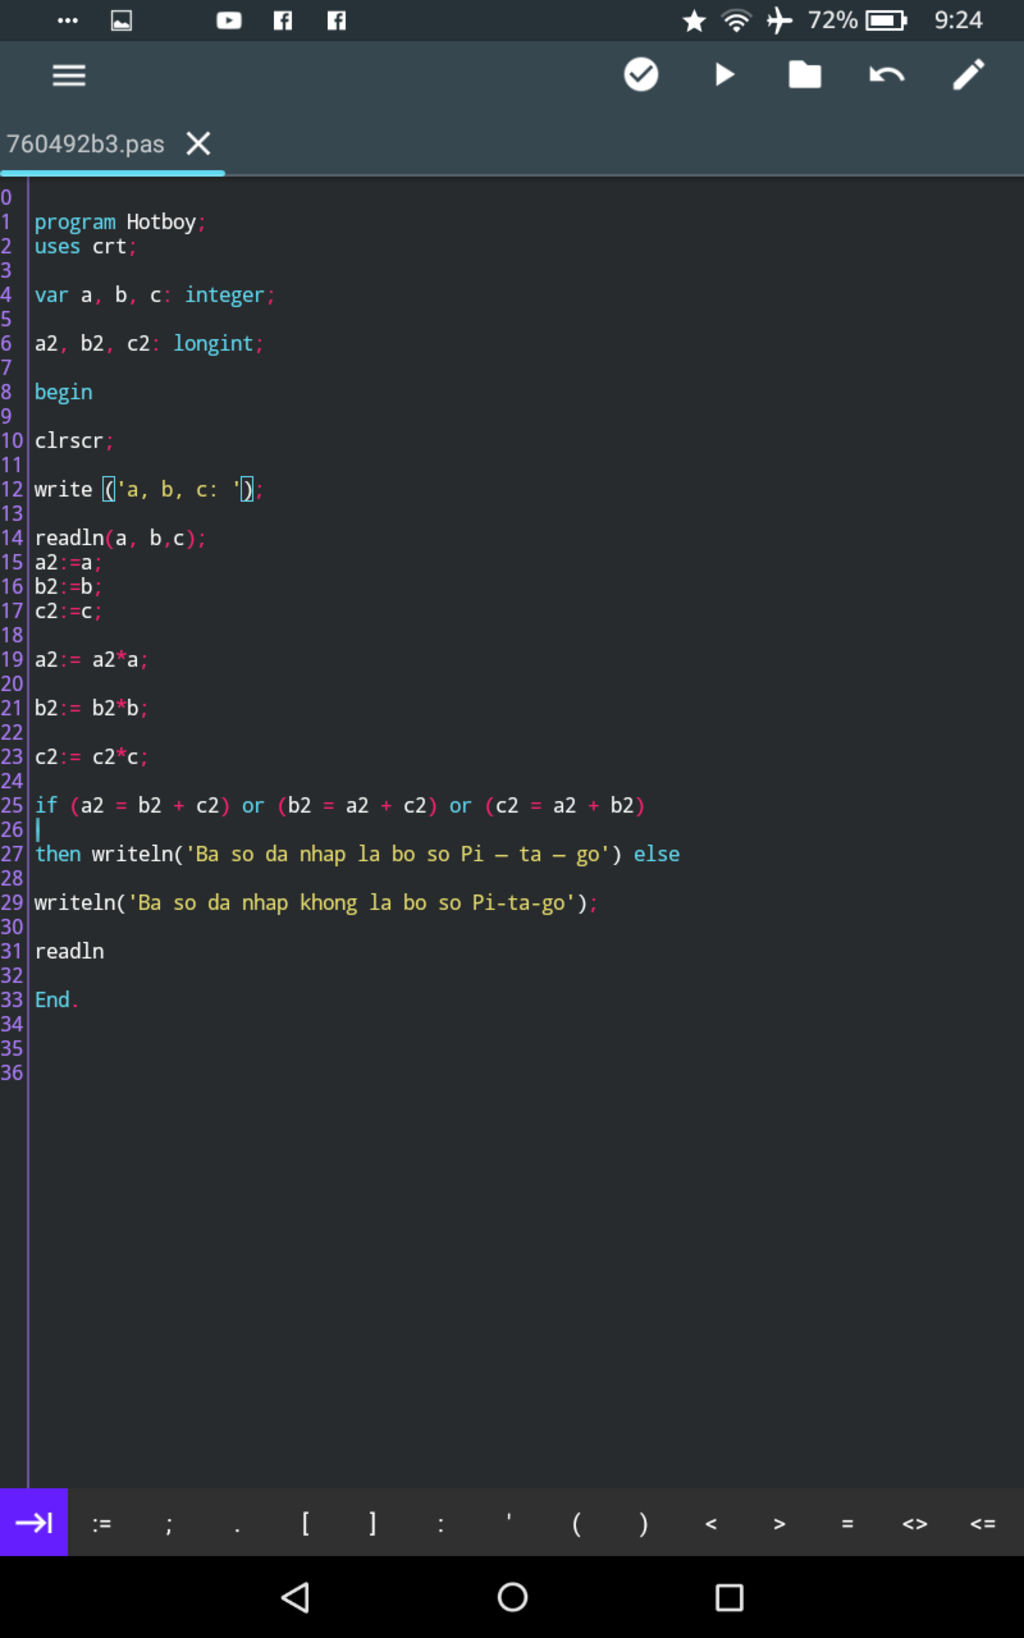Tap the three-dots notification overflow icon
The height and width of the screenshot is (1638, 1024).
pyautogui.click(x=68, y=20)
